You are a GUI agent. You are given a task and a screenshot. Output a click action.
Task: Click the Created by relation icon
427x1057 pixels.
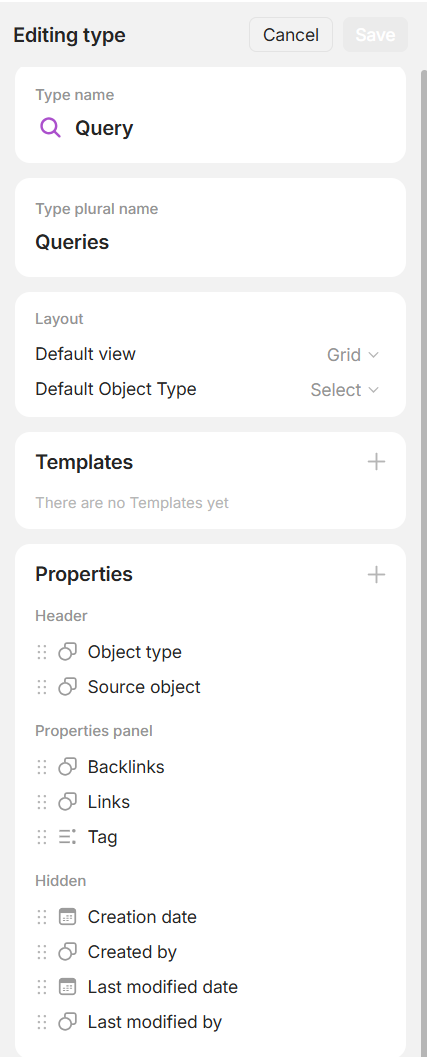[67, 952]
